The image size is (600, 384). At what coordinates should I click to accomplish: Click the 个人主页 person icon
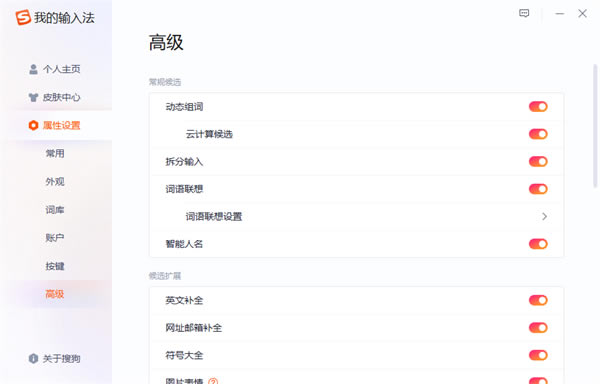(33, 69)
